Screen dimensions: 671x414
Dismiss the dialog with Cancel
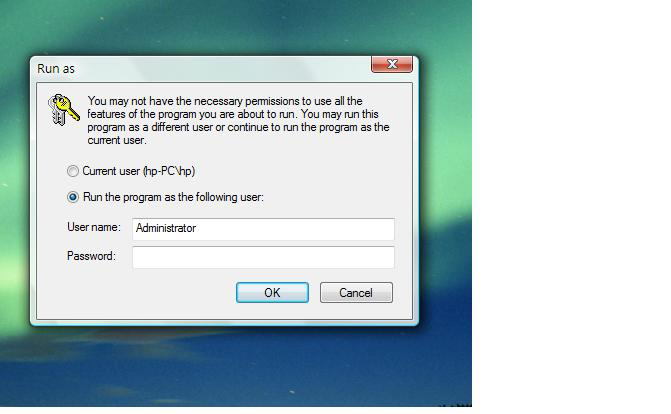coord(356,292)
